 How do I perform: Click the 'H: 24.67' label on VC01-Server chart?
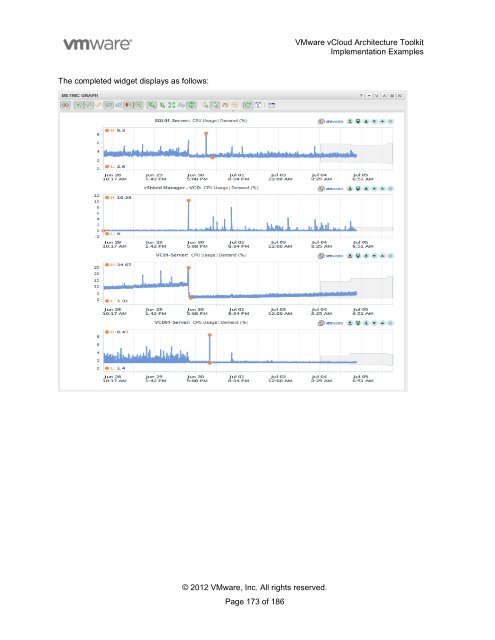coord(118,265)
